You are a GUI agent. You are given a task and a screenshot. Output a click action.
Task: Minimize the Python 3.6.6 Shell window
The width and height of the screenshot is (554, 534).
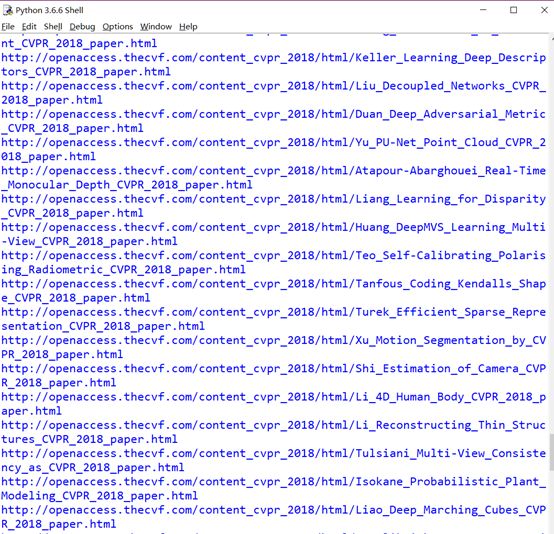(483, 10)
